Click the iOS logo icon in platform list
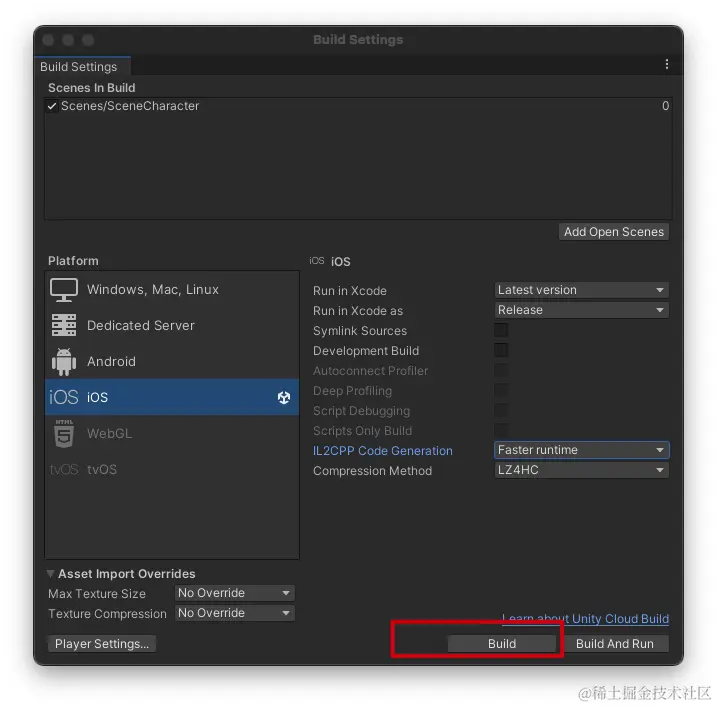 [x=64, y=397]
